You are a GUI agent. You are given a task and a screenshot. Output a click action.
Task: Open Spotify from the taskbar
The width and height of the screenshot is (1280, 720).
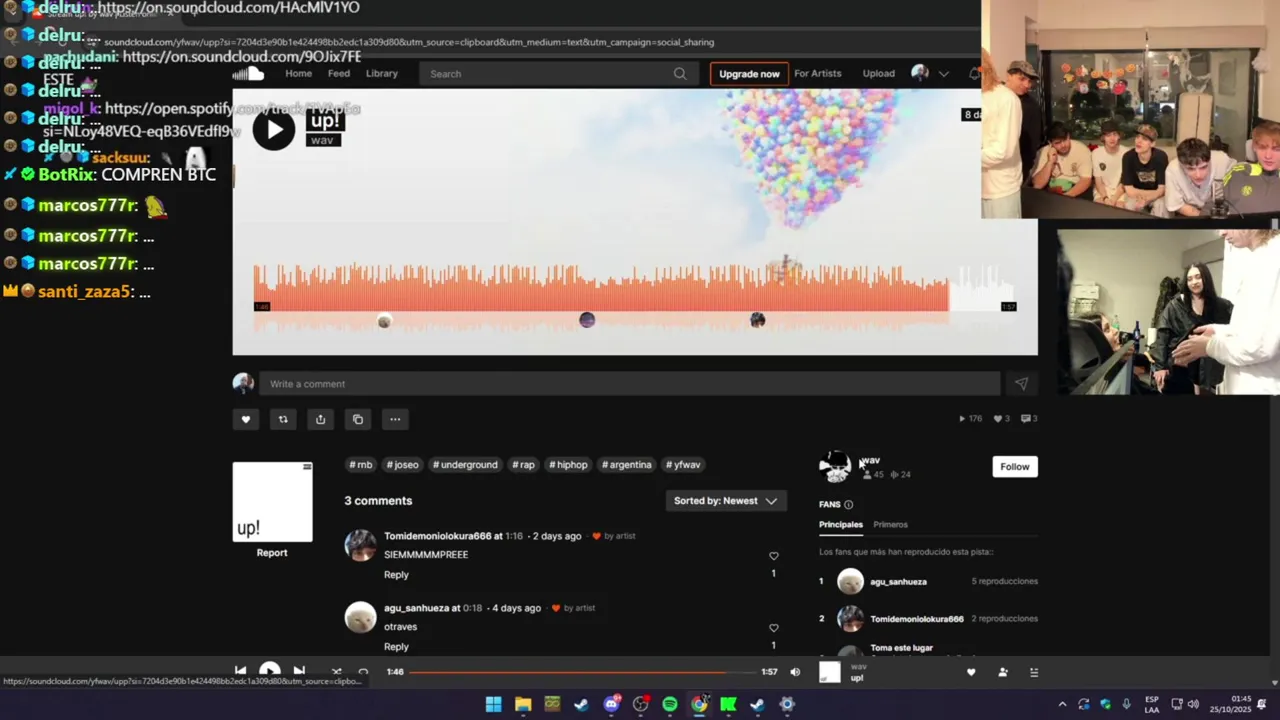pyautogui.click(x=670, y=705)
